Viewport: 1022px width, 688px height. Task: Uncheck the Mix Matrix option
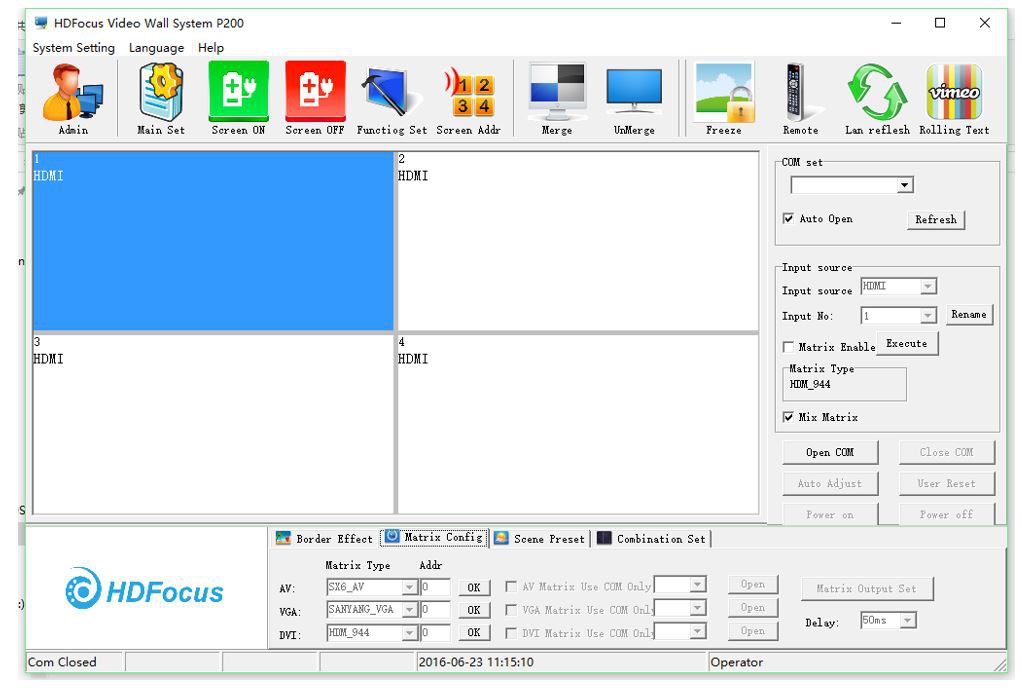[789, 417]
